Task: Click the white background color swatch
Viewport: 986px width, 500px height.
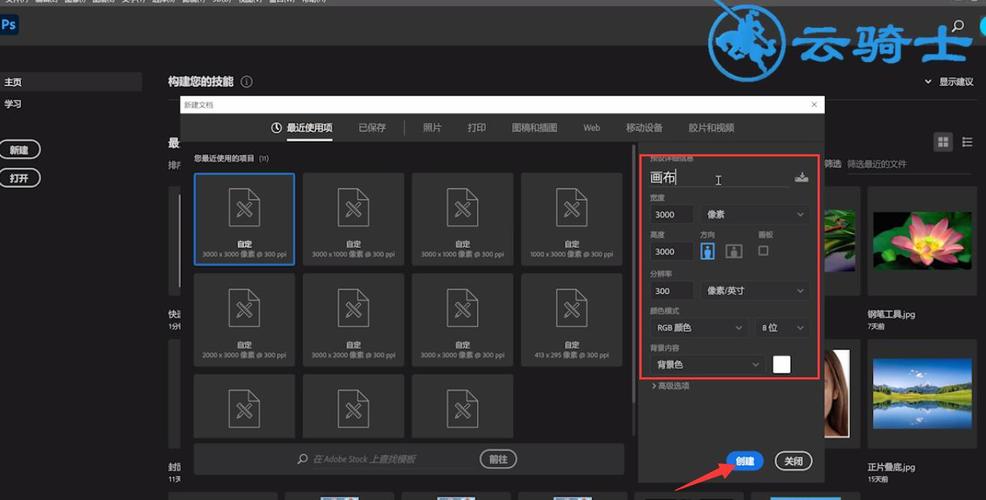Action: 781,365
